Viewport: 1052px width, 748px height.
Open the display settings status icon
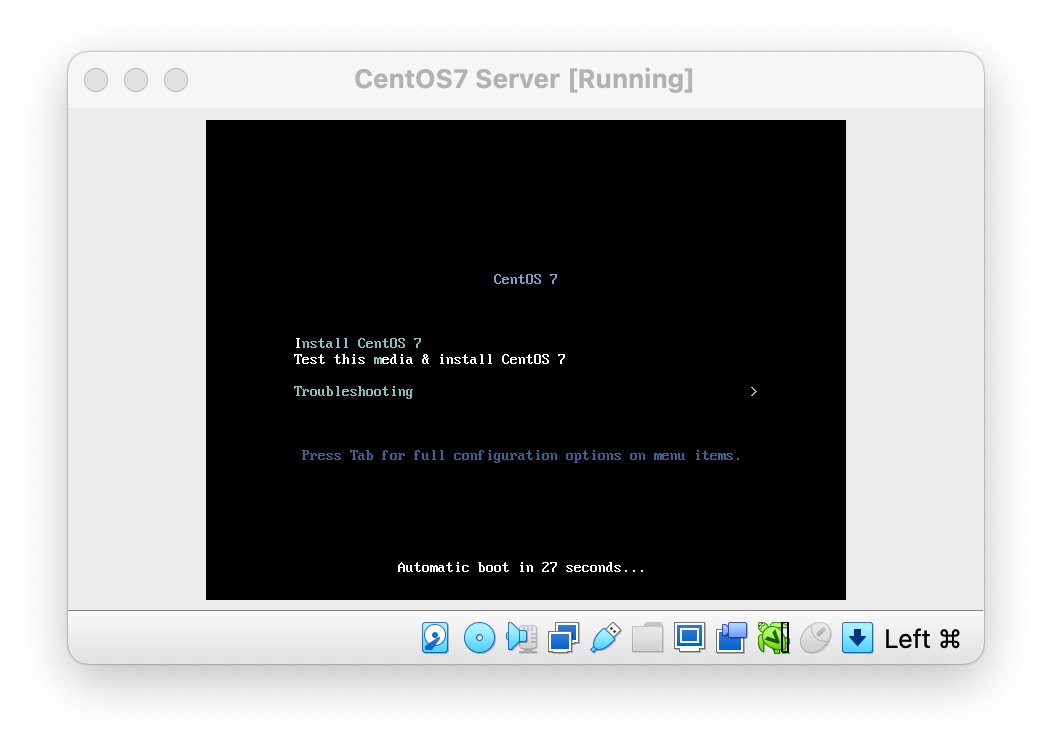tap(690, 637)
